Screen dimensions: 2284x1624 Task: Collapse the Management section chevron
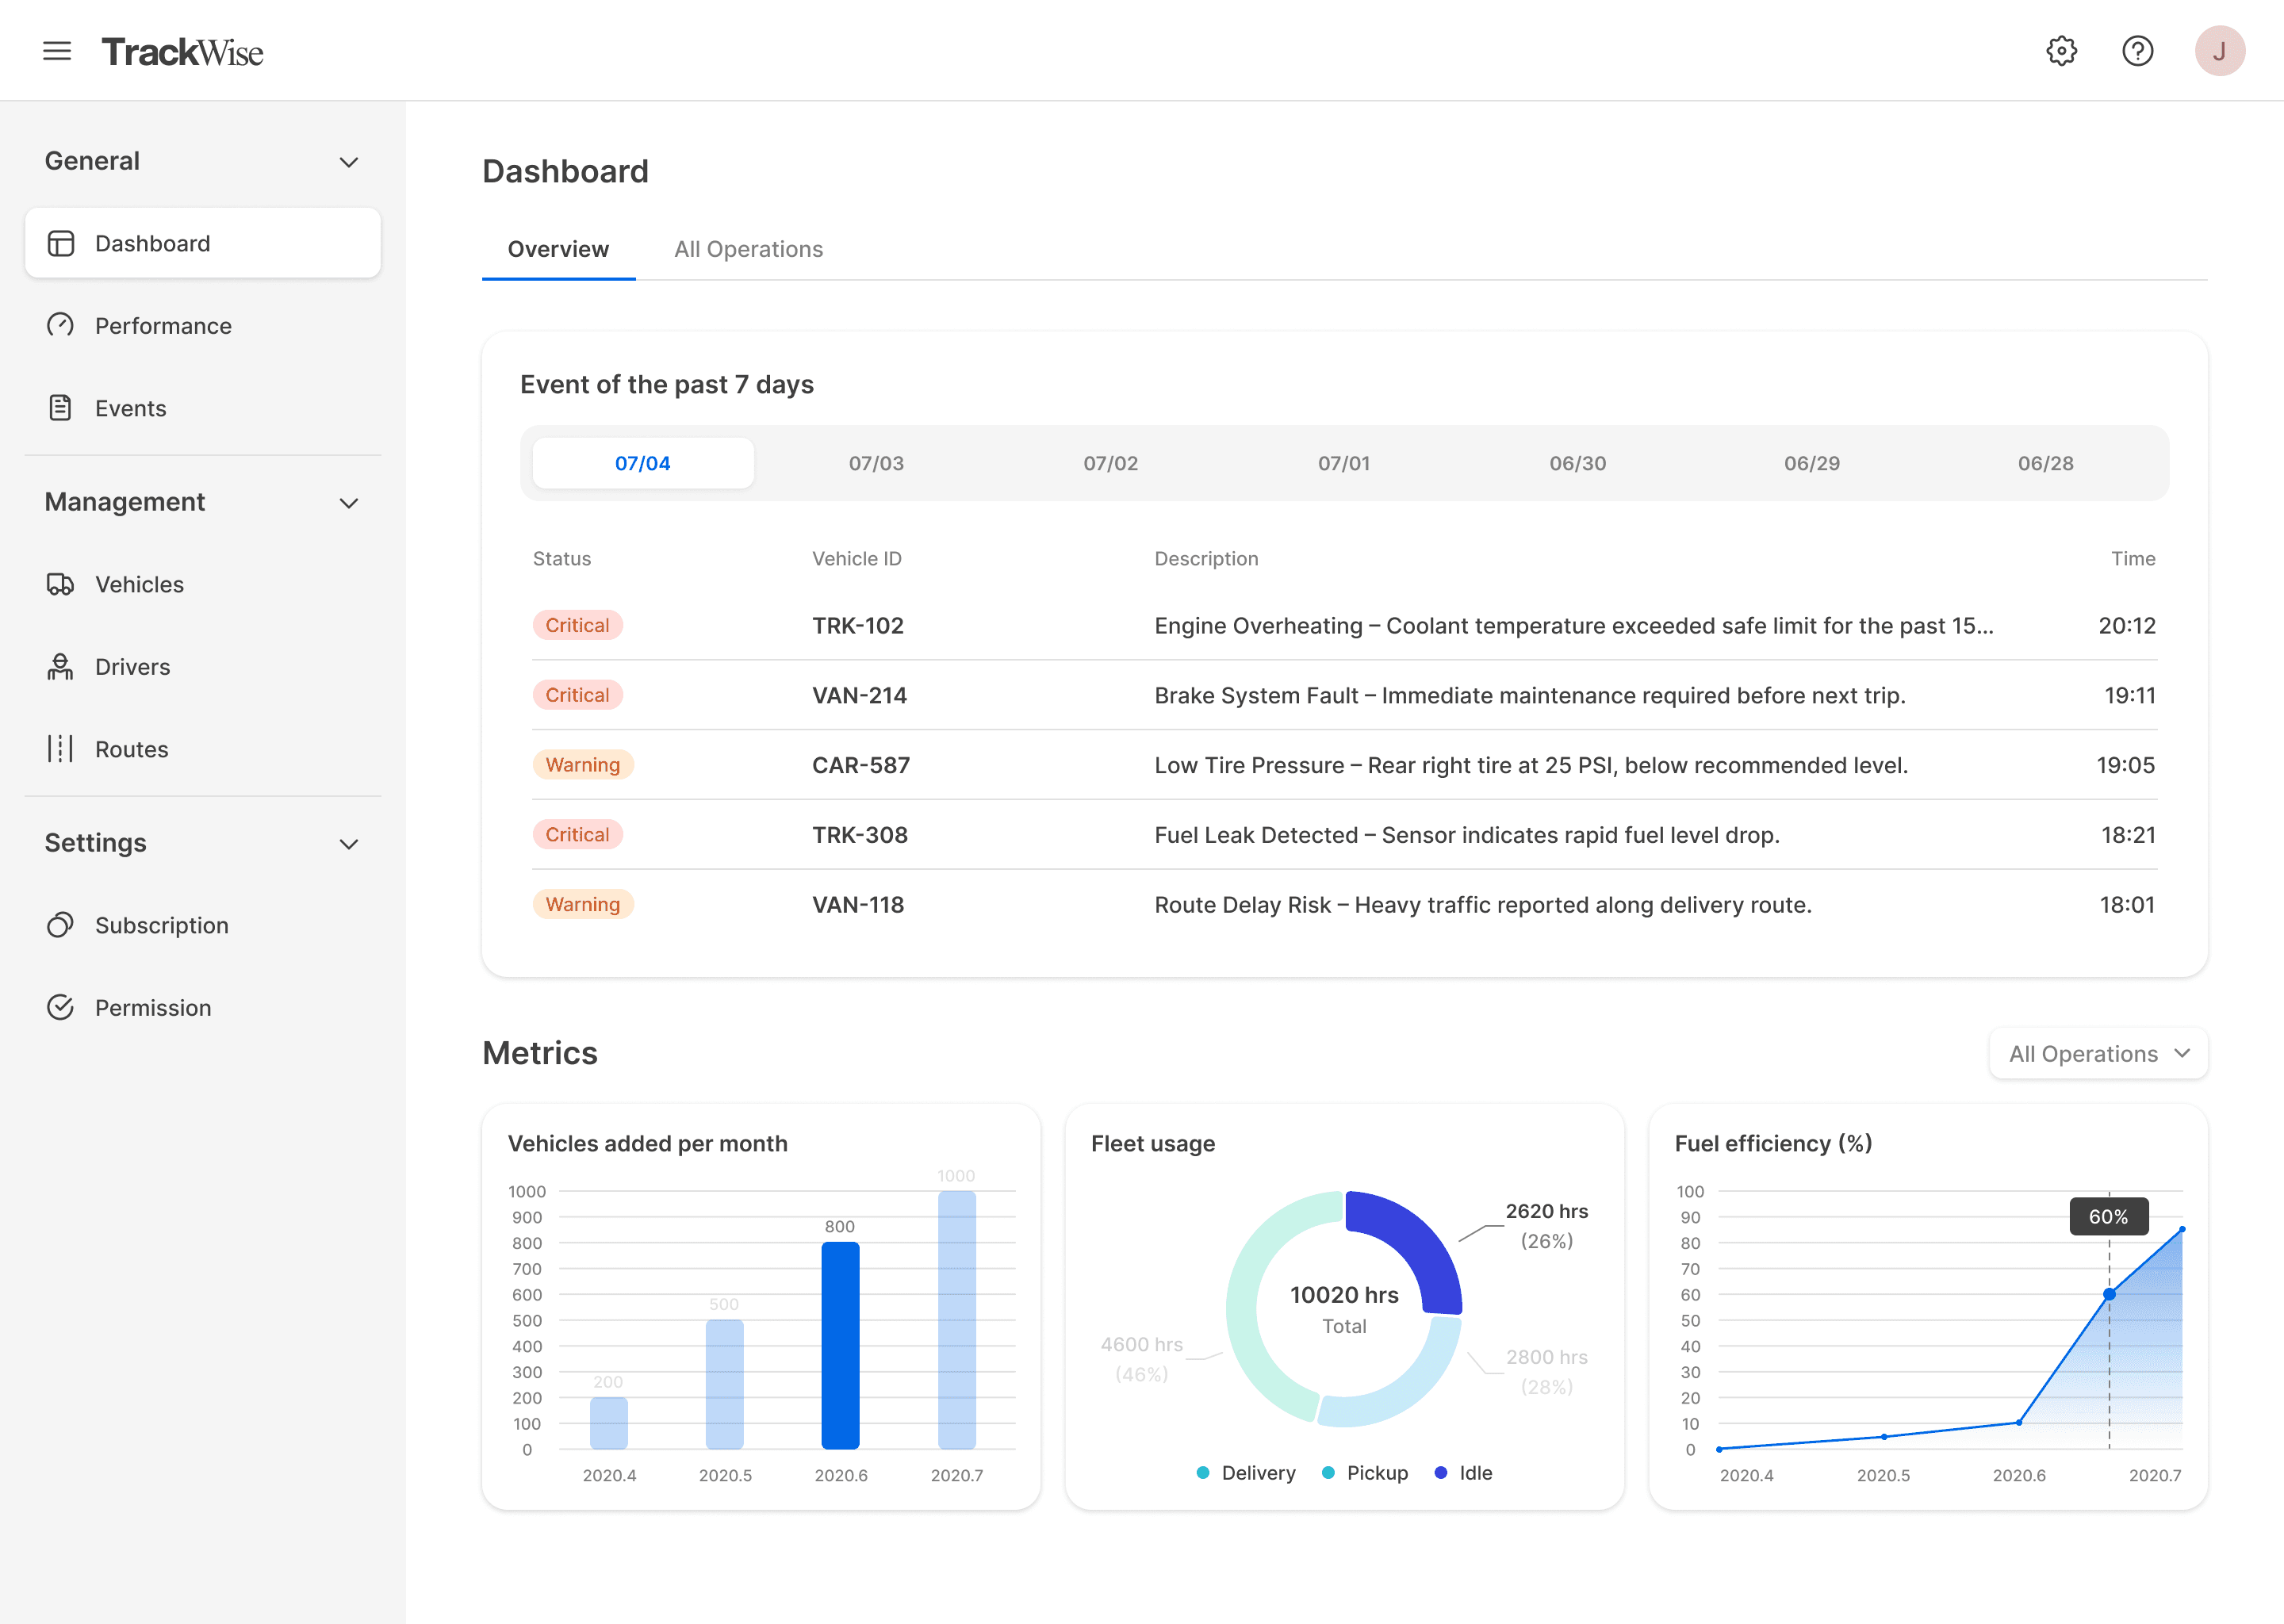(x=348, y=503)
